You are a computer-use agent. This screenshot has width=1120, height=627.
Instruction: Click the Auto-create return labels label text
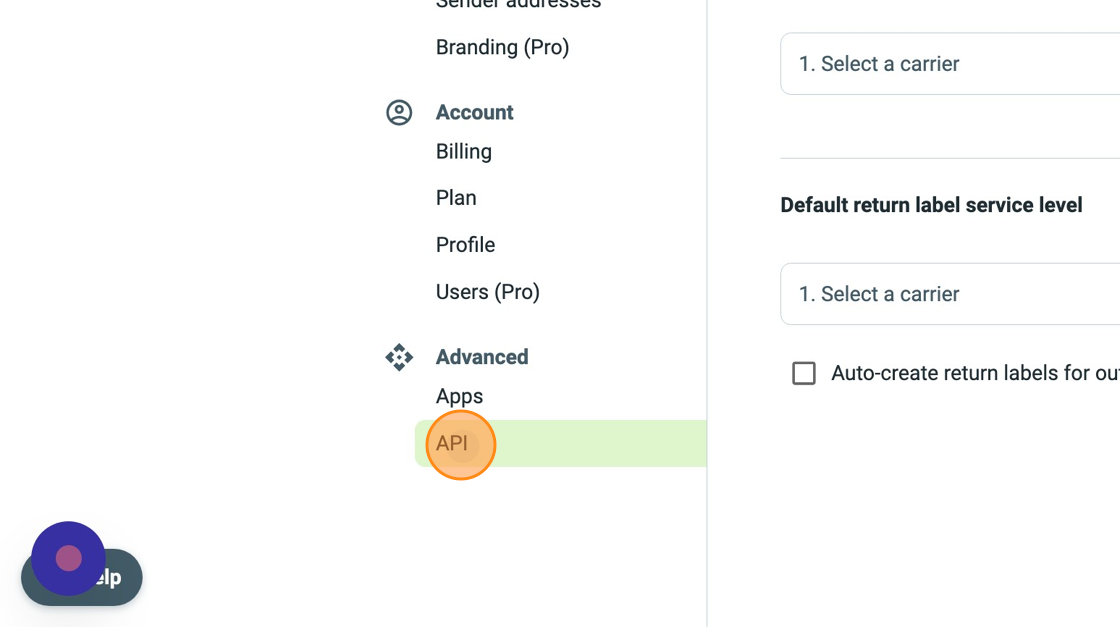975,373
